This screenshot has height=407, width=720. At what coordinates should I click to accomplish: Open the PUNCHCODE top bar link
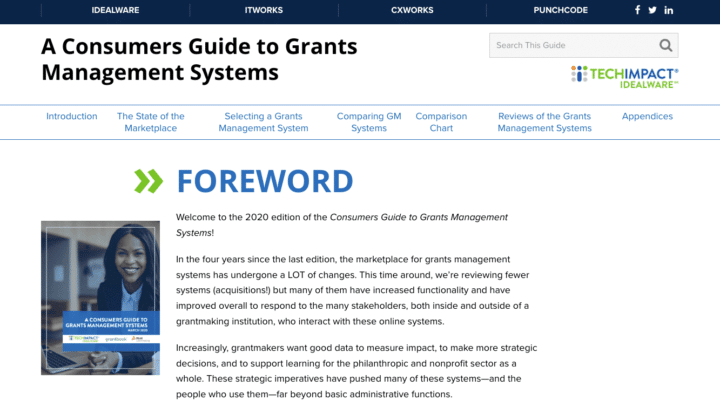click(560, 10)
